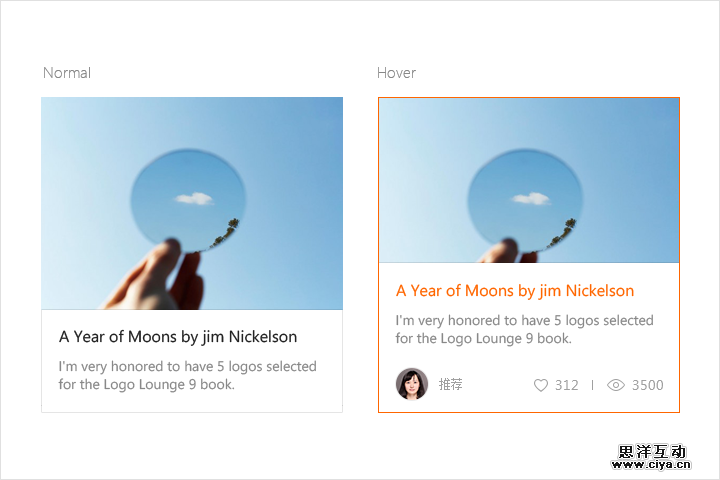The image size is (720, 480).
Task: Click the divider between likes and views
Action: tap(592, 385)
